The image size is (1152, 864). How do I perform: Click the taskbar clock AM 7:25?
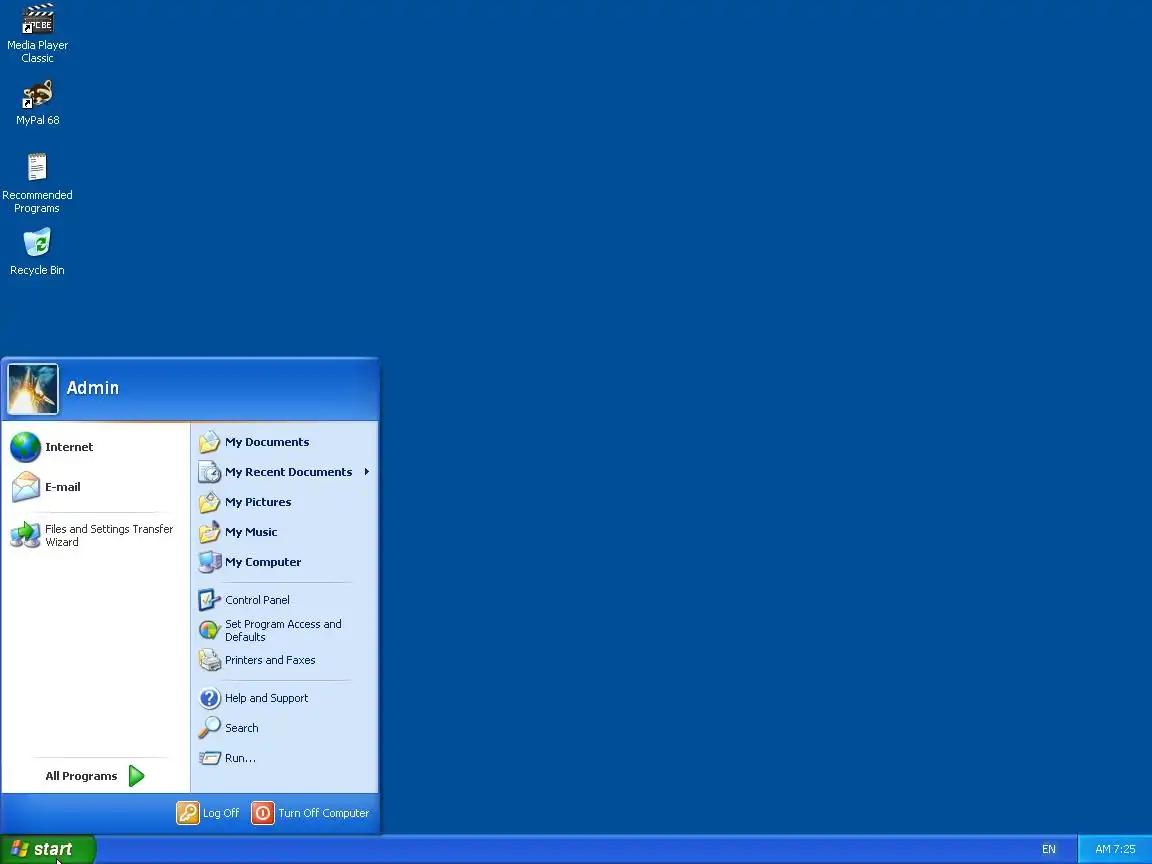pos(1115,849)
